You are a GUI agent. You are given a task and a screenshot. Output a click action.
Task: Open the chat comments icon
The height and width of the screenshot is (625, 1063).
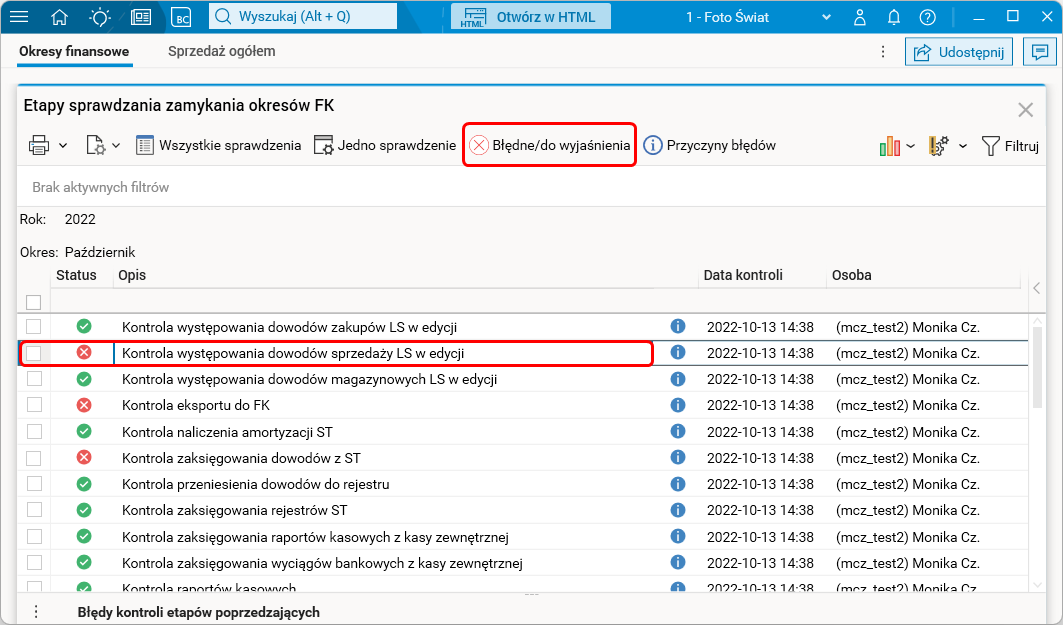[x=1039, y=52]
